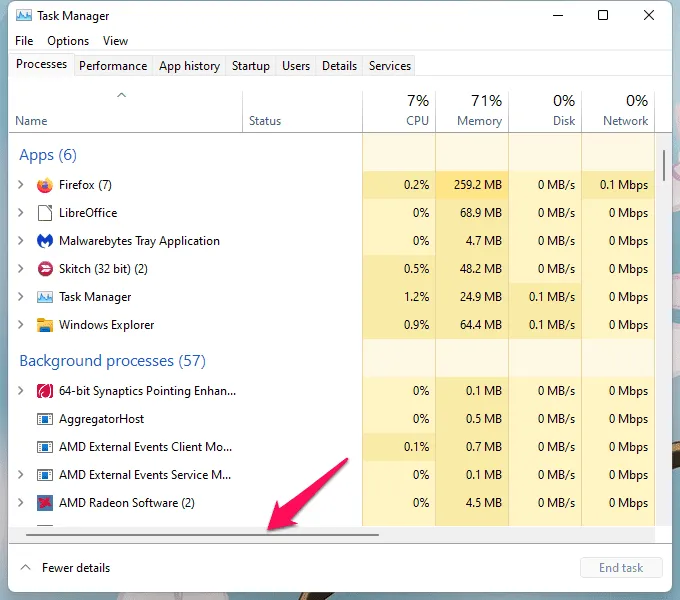
Task: Expand the AMD External Events Service row
Action: (x=20, y=475)
